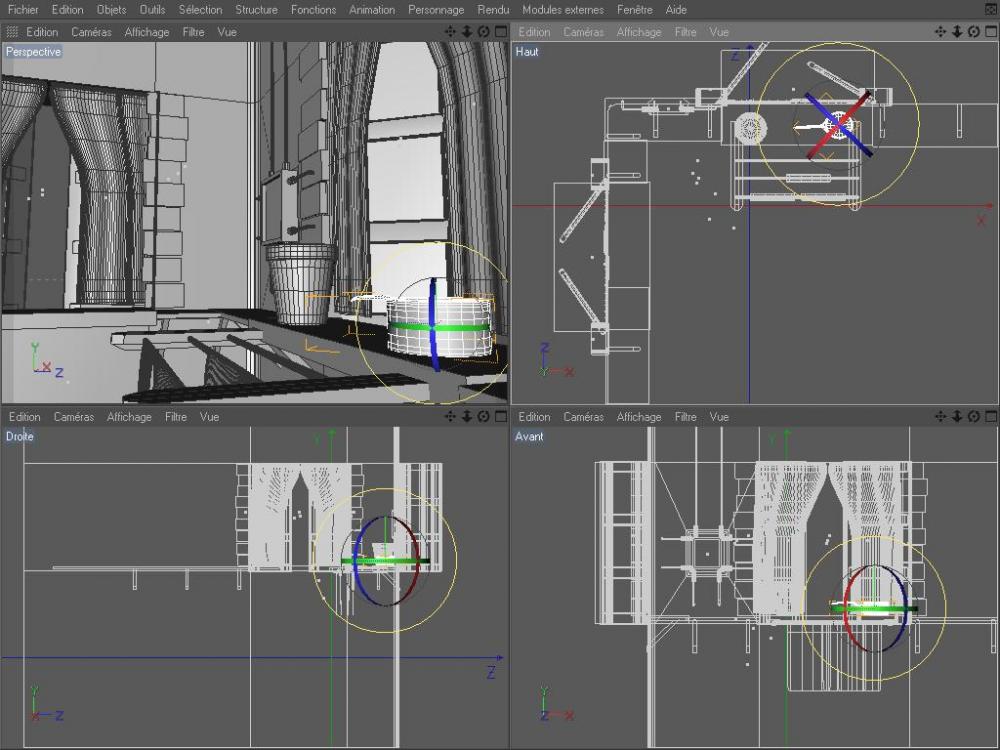1000x750 pixels.
Task: Click the pan icon in Avant viewport header
Action: 940,417
